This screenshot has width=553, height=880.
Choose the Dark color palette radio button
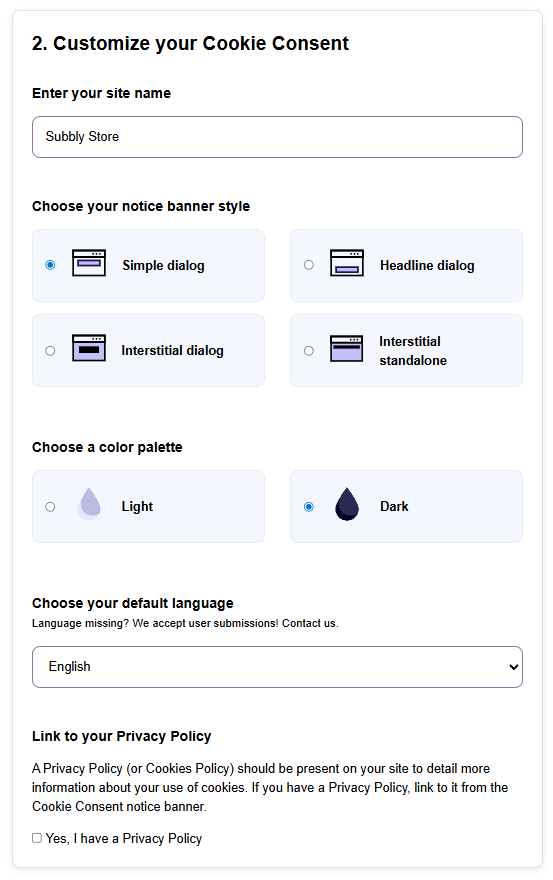click(x=309, y=507)
